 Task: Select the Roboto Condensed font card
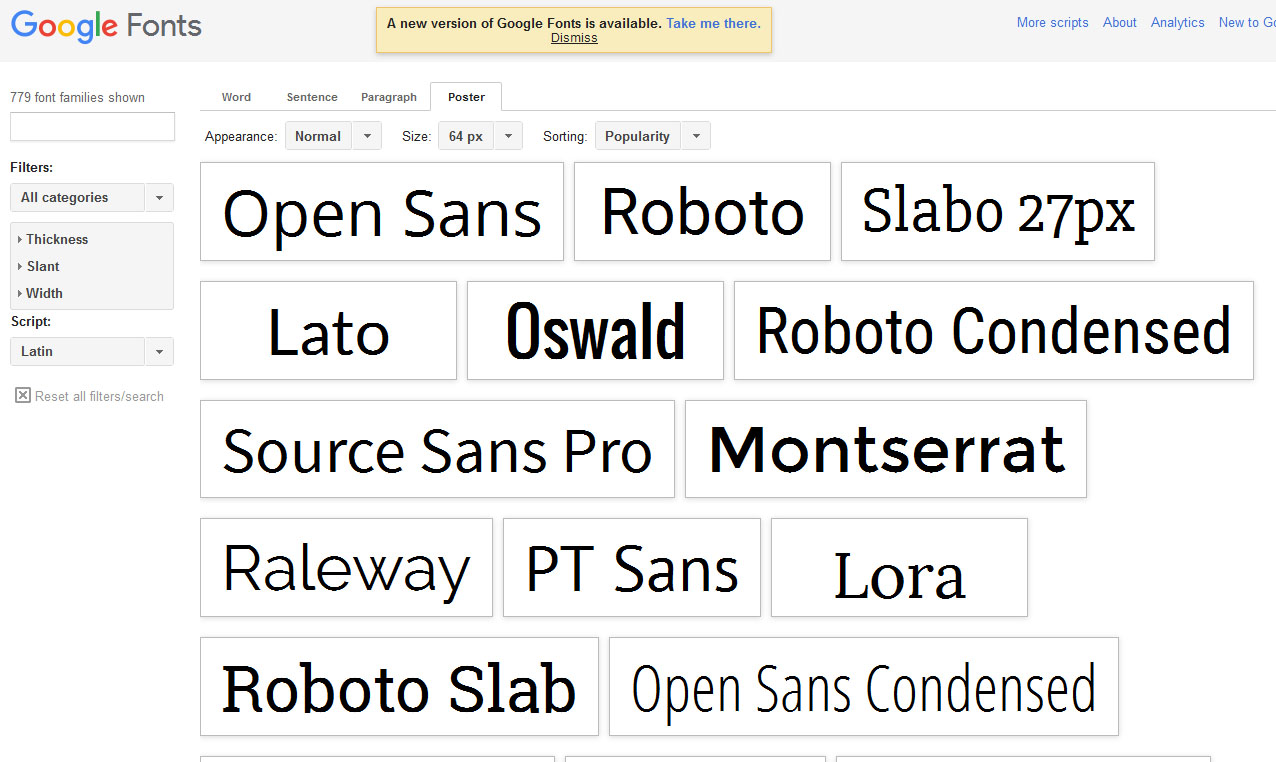(994, 331)
